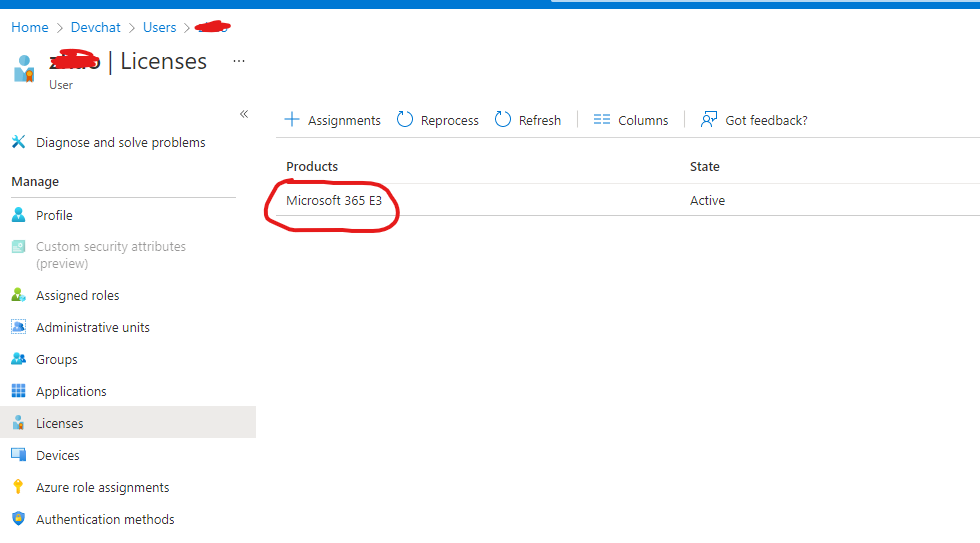The height and width of the screenshot is (543, 980).
Task: Collapse the sidebar with the double-chevron
Action: click(244, 114)
